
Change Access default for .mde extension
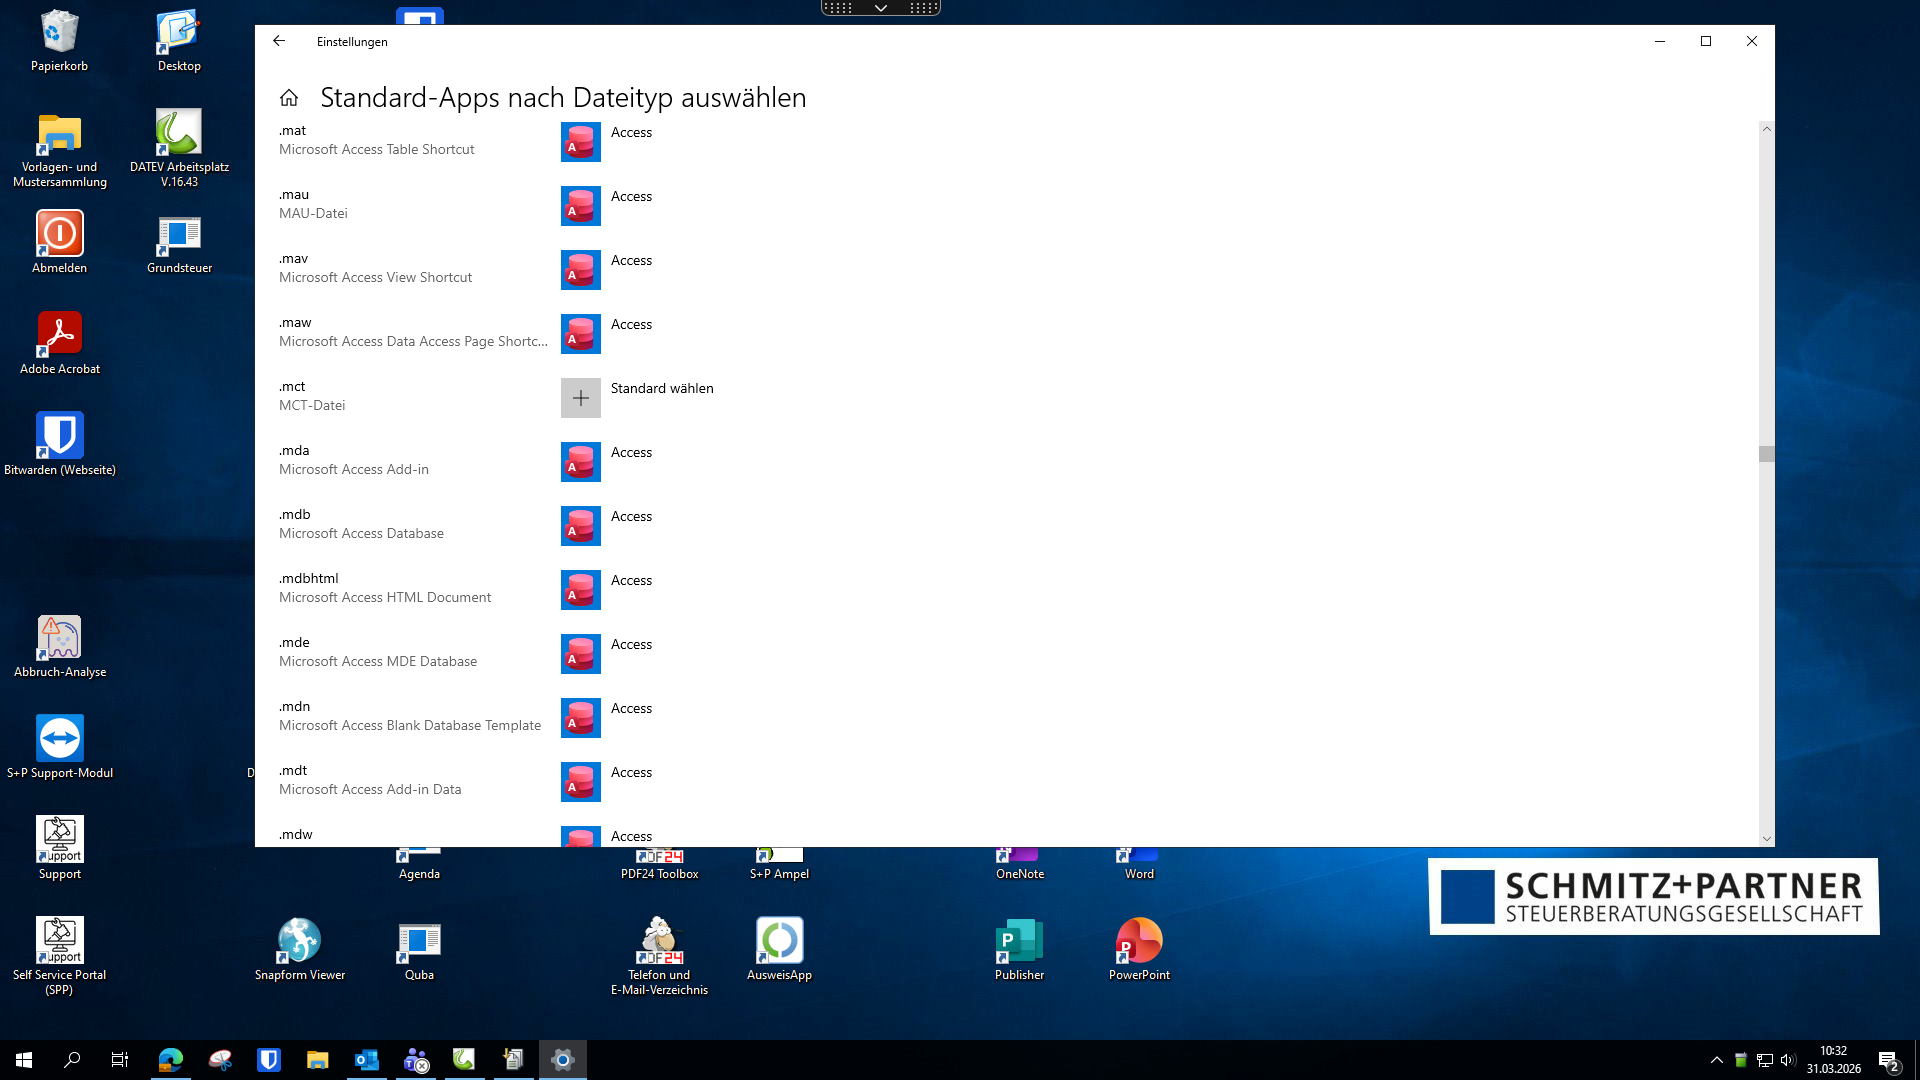(631, 645)
